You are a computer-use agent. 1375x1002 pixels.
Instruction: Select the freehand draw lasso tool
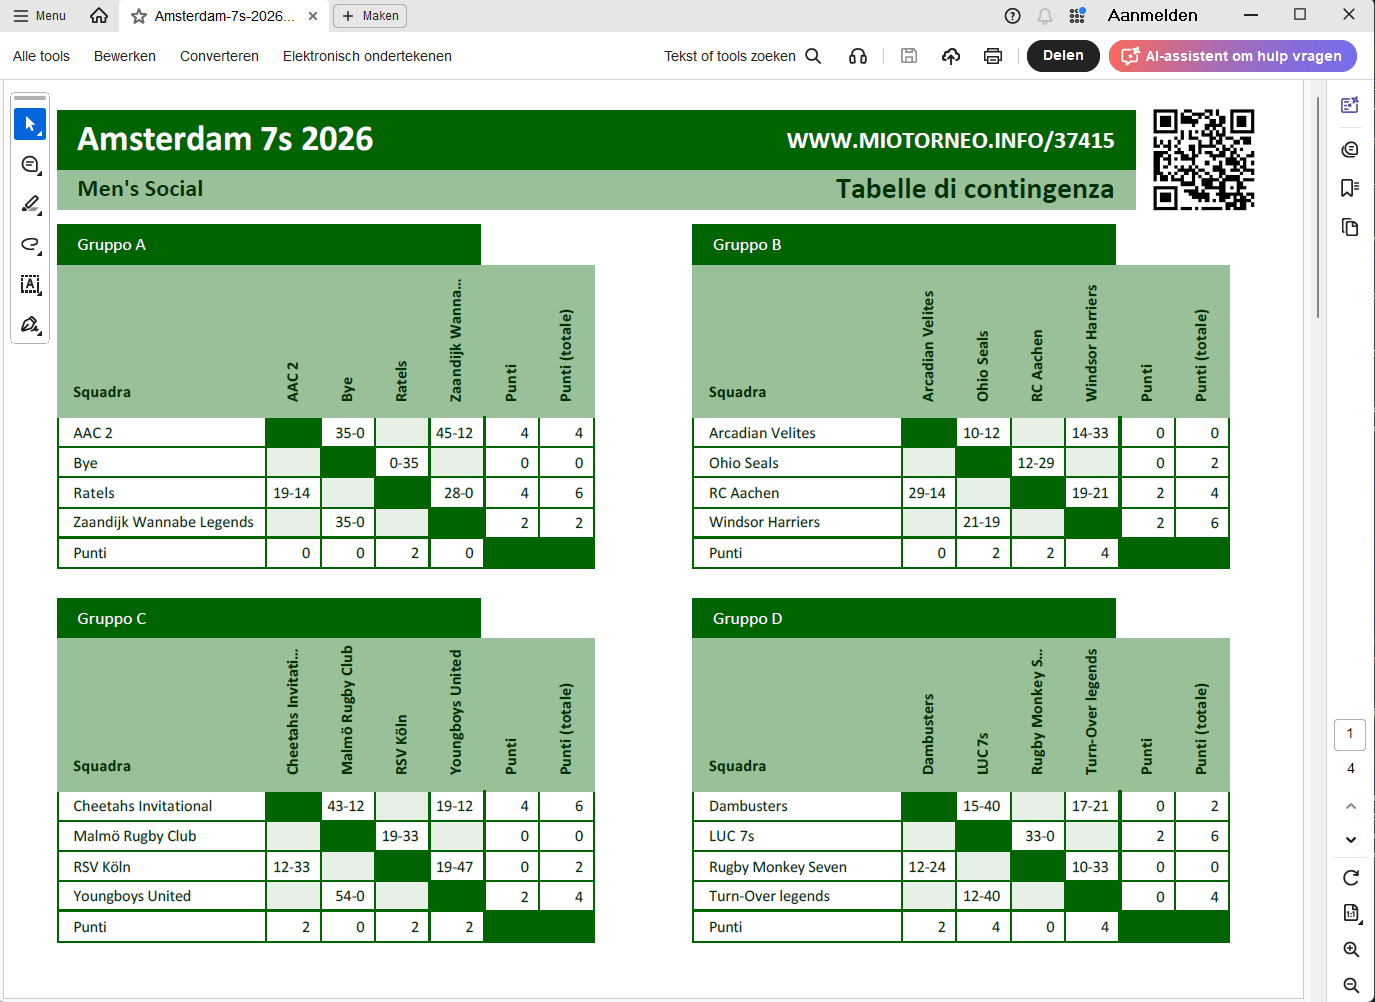pos(30,244)
